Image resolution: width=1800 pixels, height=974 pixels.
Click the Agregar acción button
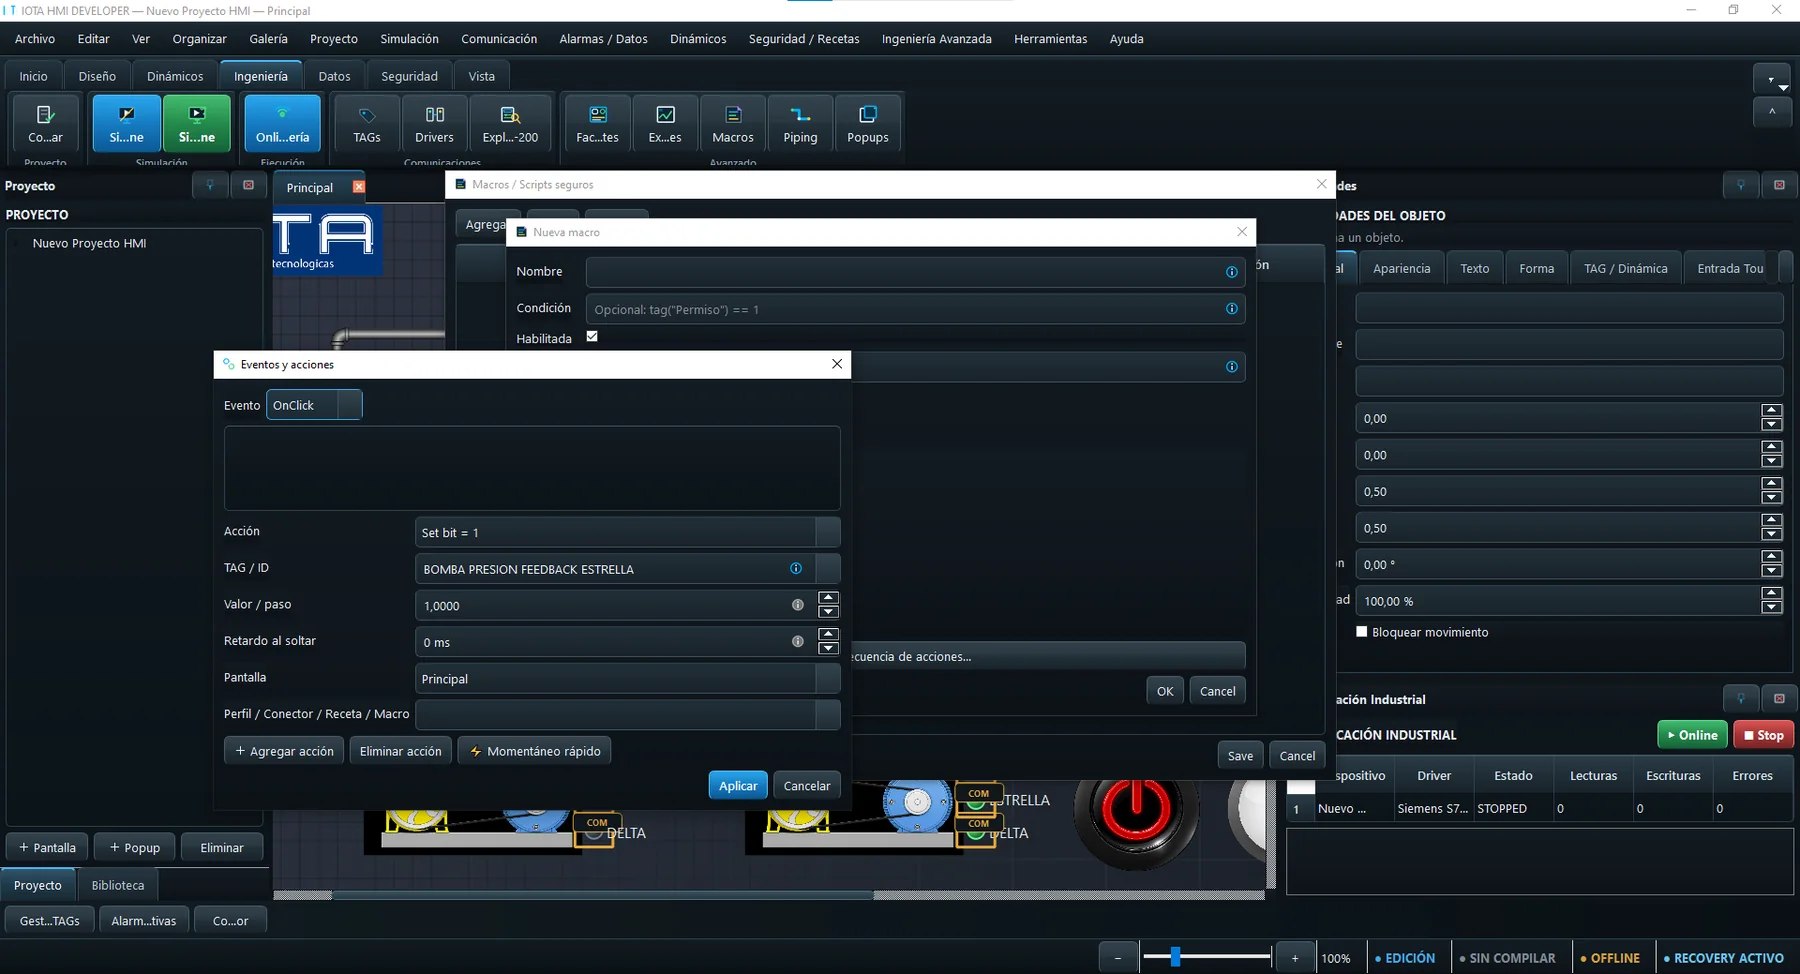pos(285,751)
